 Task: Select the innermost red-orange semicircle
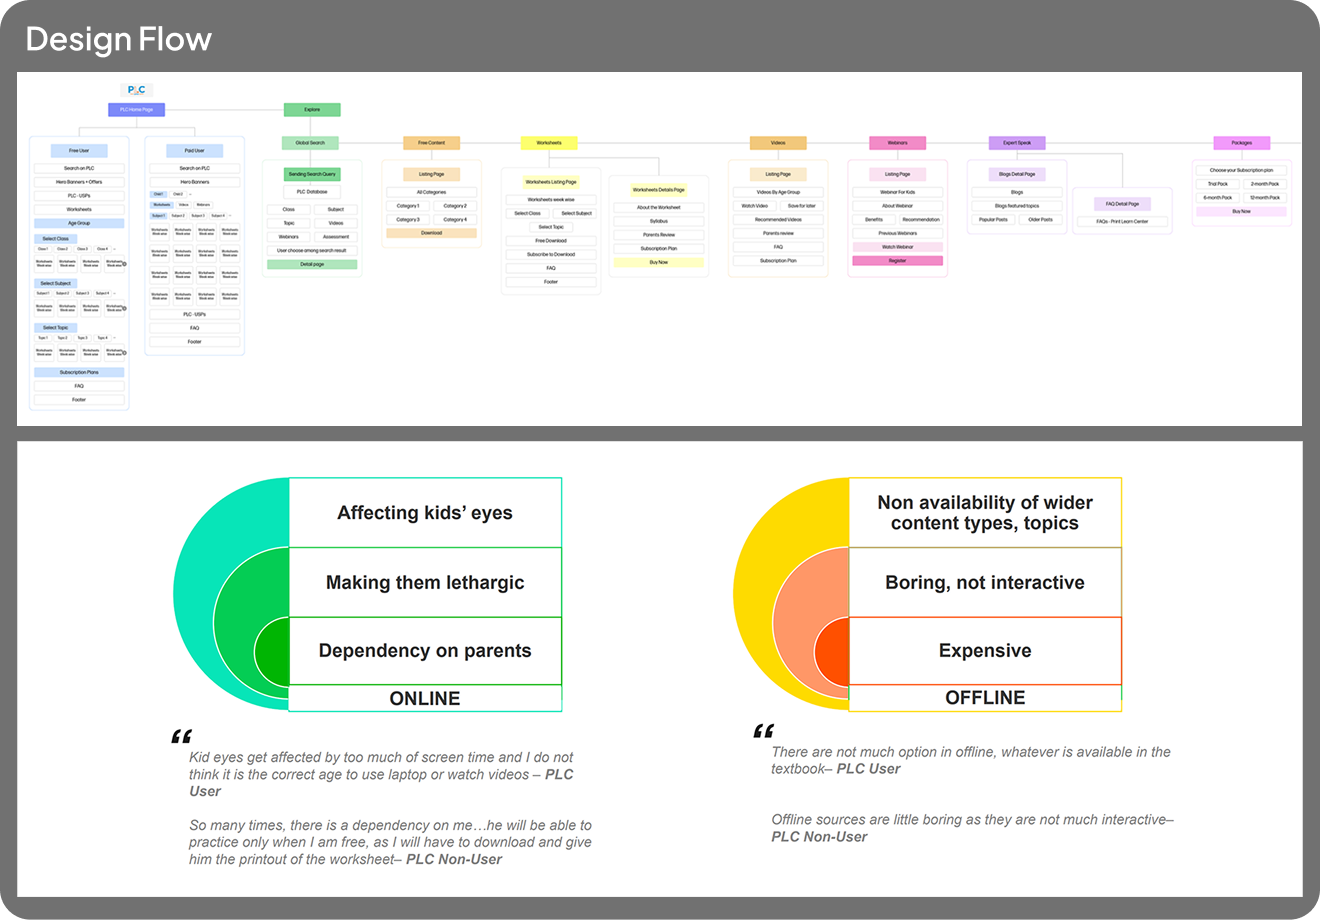coord(832,651)
